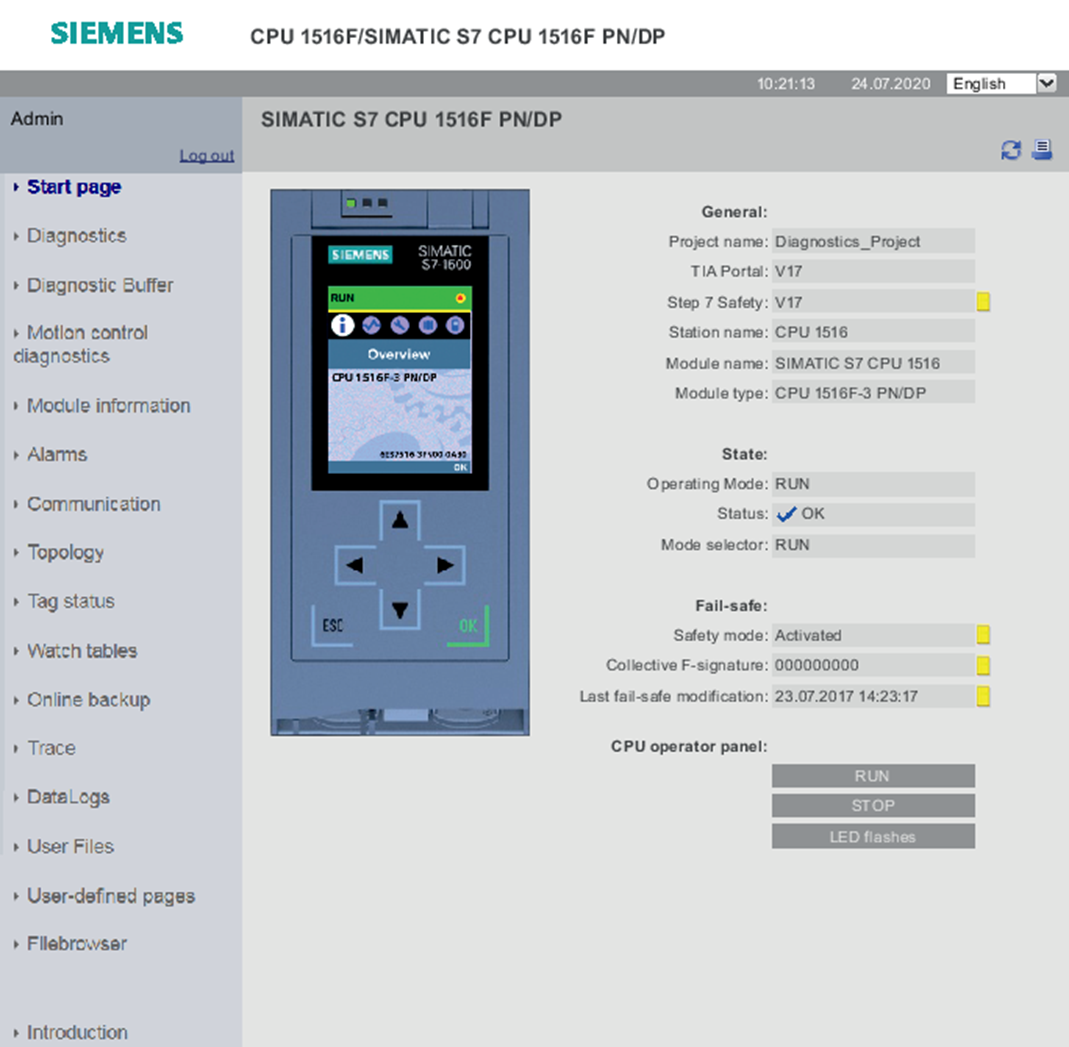Open Motion control diagnostics page
Screen dimensions: 1069x1047
tap(80, 344)
